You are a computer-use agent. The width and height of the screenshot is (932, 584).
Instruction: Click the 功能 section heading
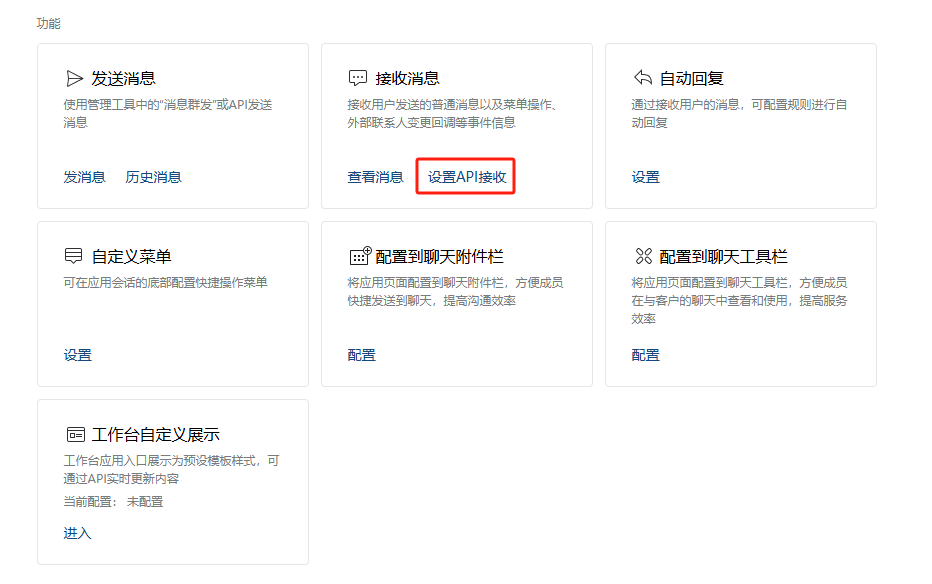(x=48, y=22)
